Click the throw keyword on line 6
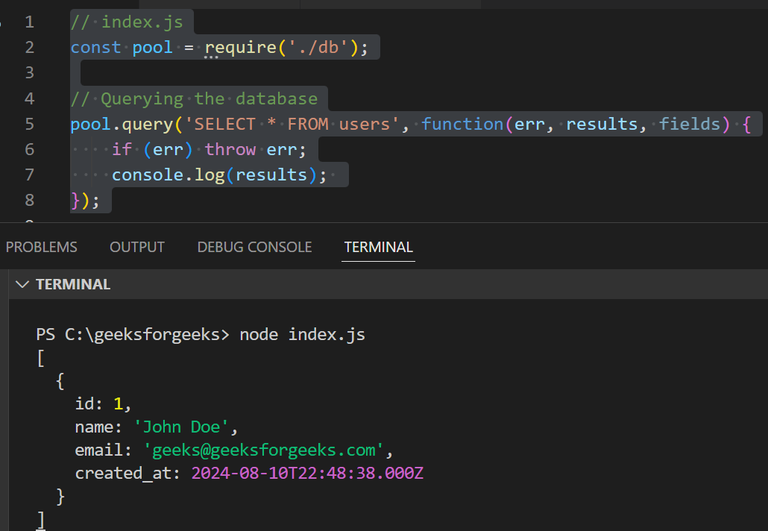This screenshot has width=768, height=531. coord(230,149)
